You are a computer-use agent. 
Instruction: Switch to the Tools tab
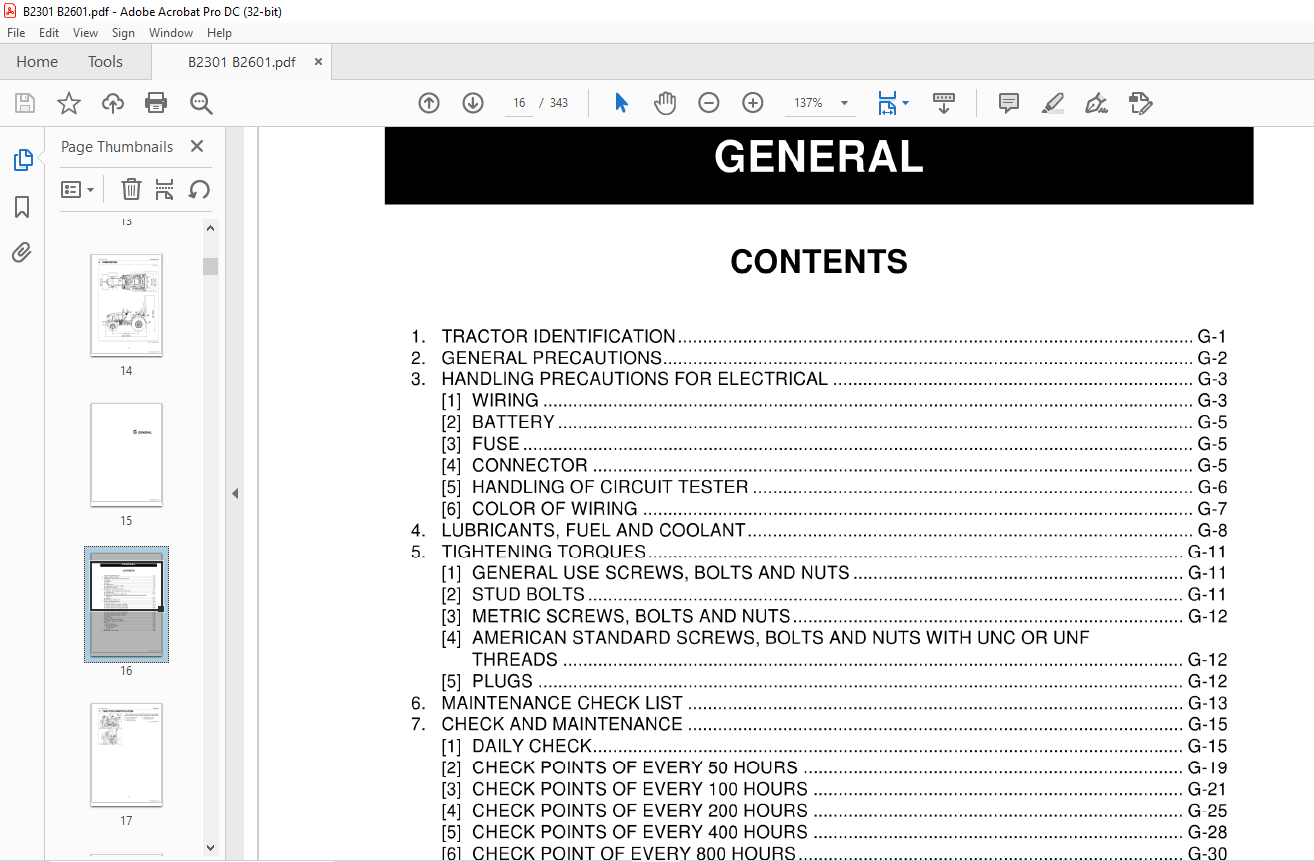(105, 62)
